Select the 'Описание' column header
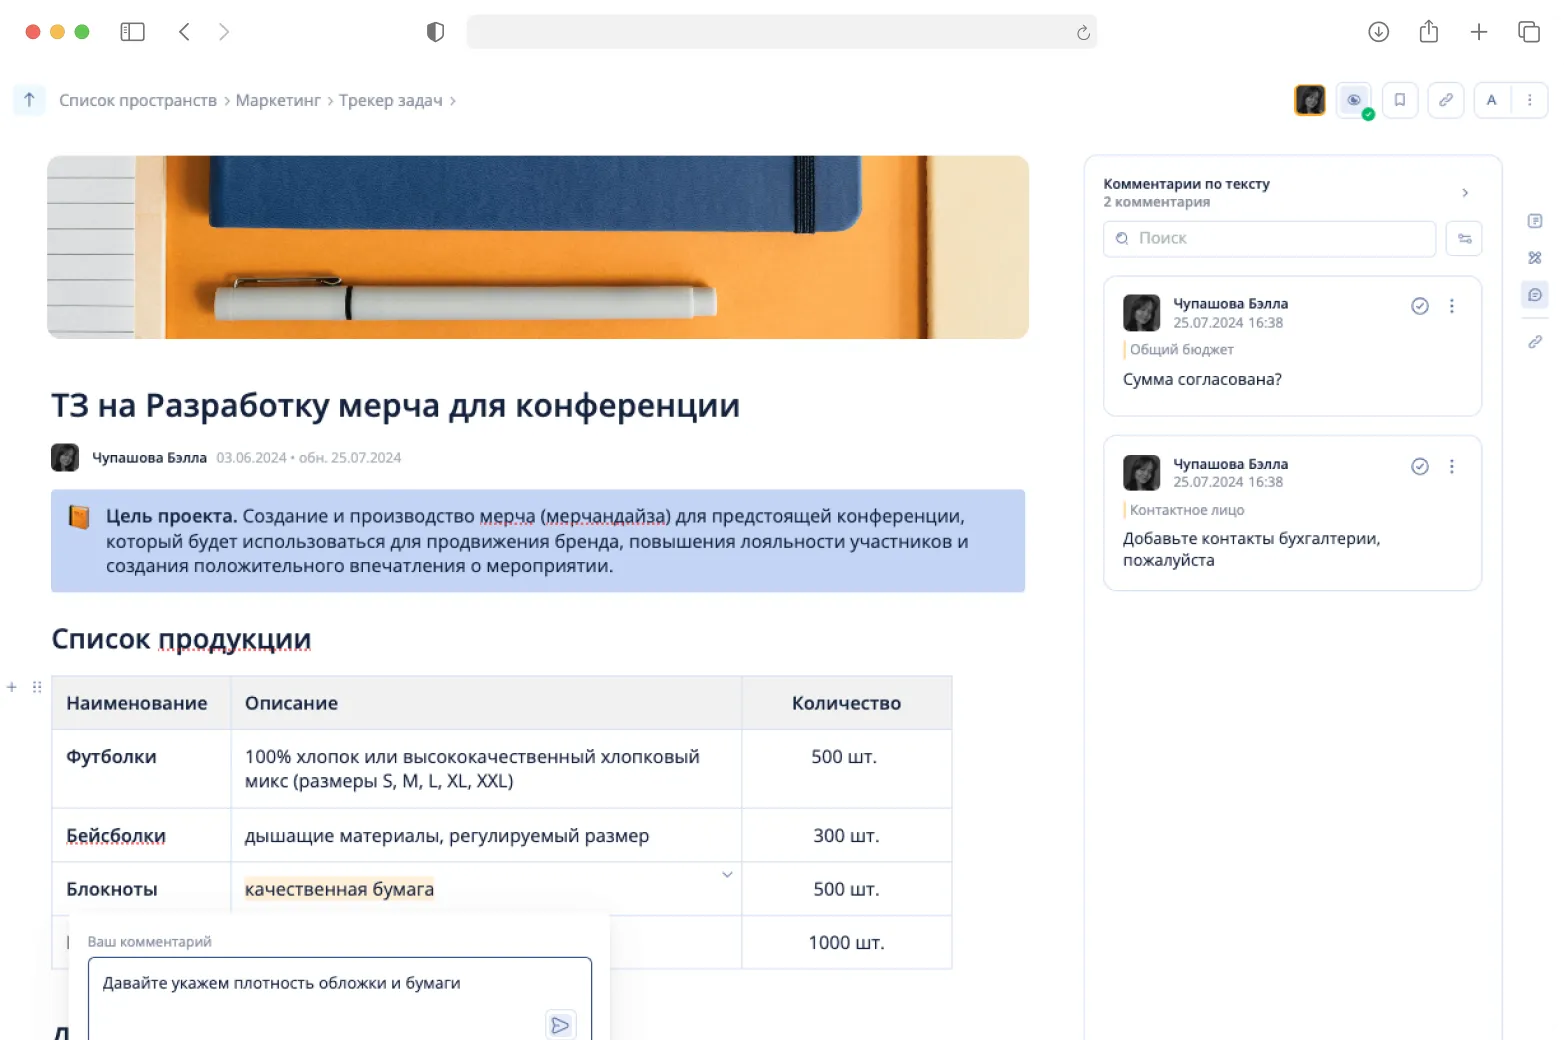This screenshot has width=1564, height=1040. coord(486,703)
